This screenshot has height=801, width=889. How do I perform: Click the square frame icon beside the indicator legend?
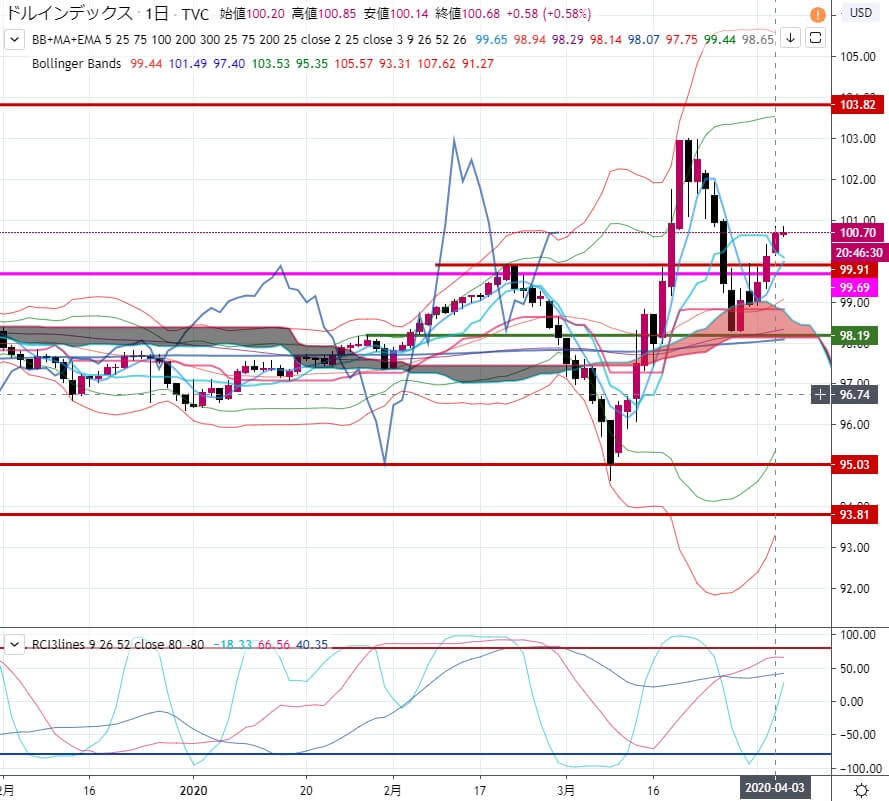click(815, 38)
